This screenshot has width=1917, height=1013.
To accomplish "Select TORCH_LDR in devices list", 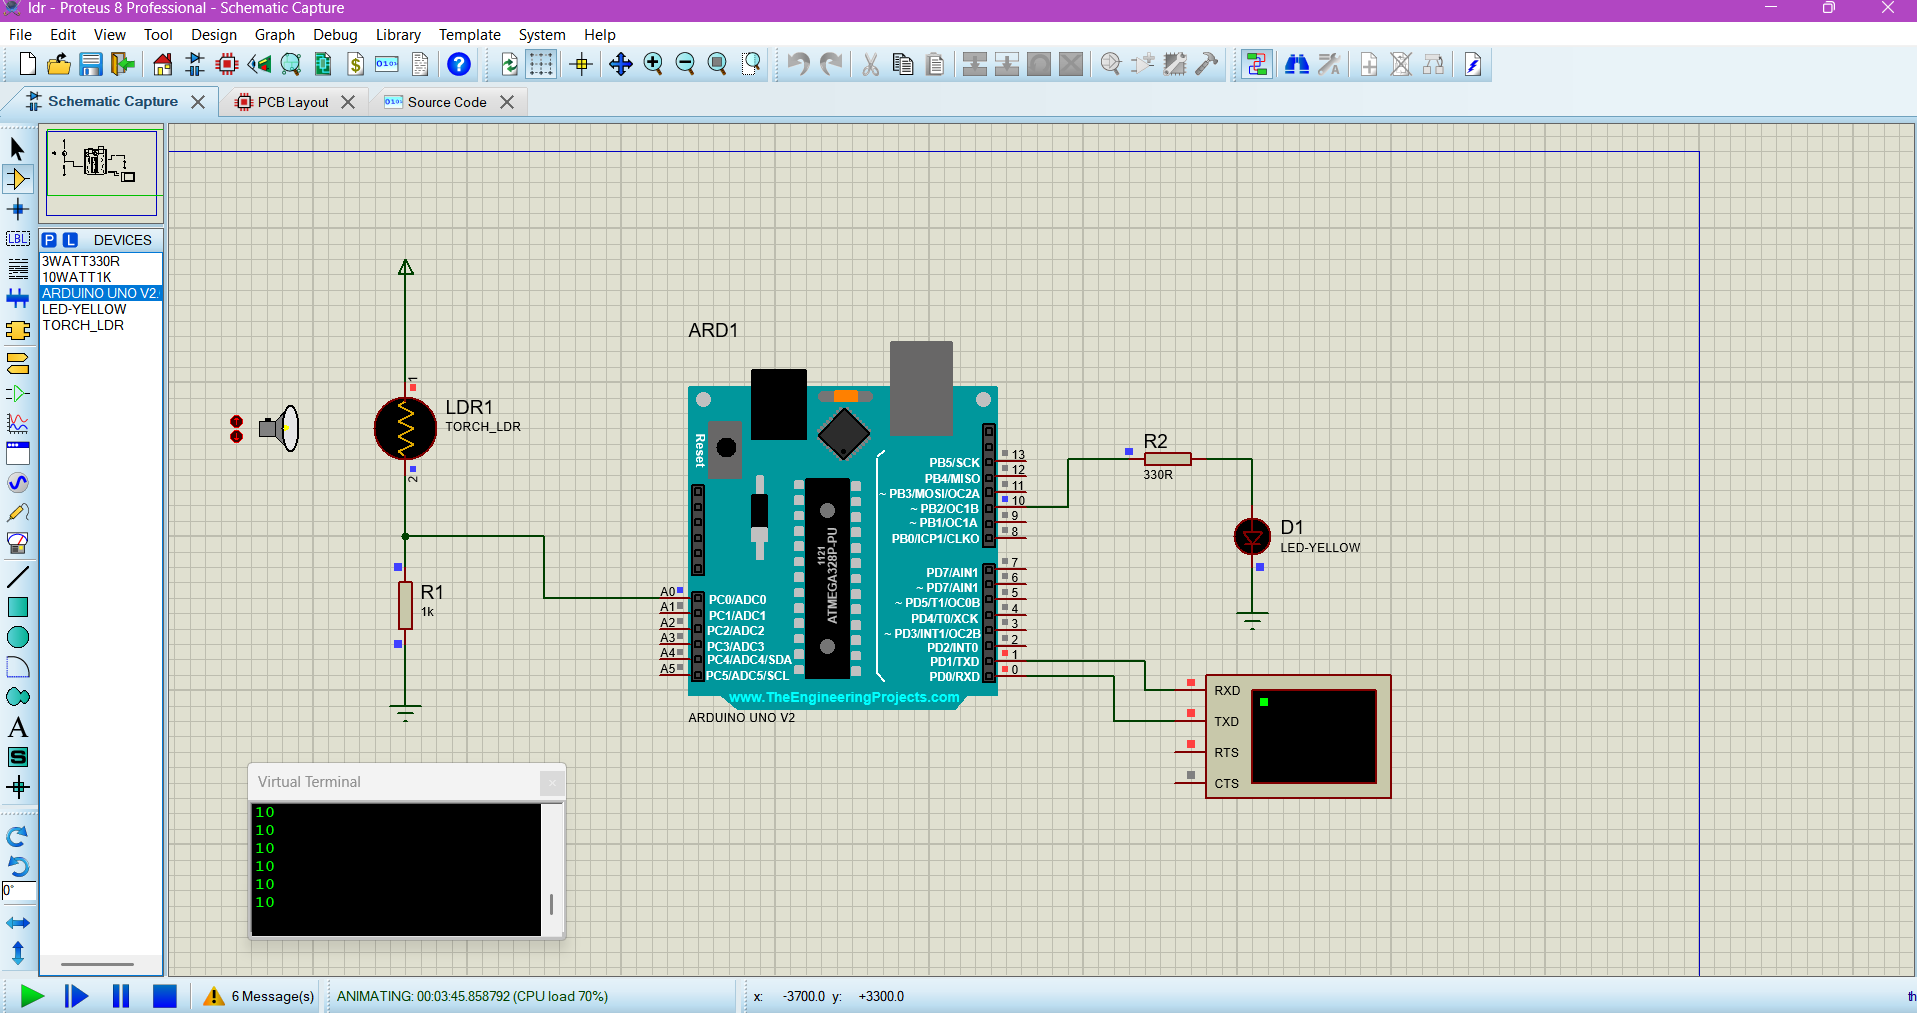I will (83, 325).
